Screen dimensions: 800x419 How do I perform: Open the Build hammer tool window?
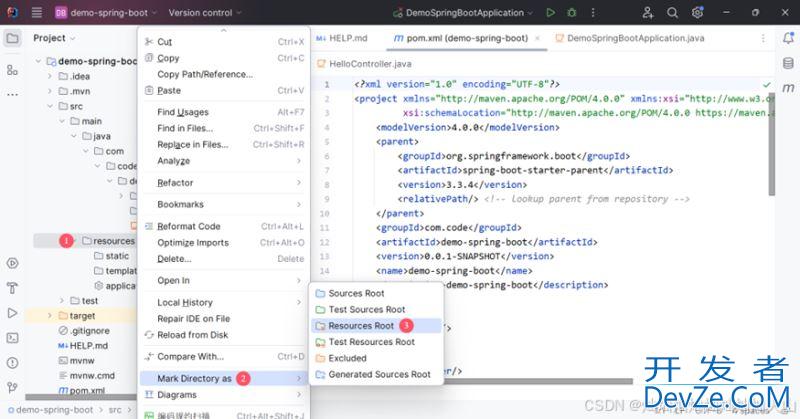(x=12, y=288)
